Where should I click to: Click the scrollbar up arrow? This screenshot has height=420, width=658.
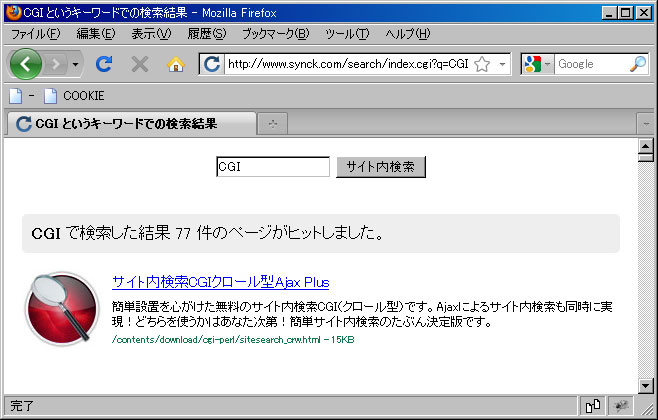pyautogui.click(x=645, y=146)
